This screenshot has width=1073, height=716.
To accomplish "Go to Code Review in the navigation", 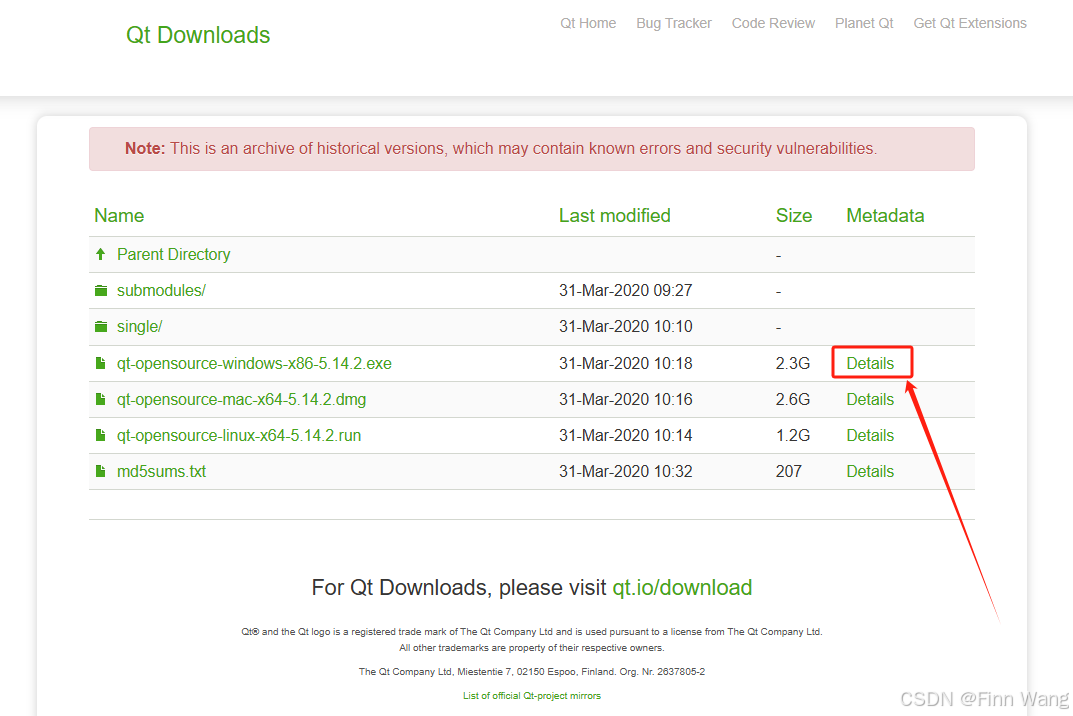I will point(773,23).
